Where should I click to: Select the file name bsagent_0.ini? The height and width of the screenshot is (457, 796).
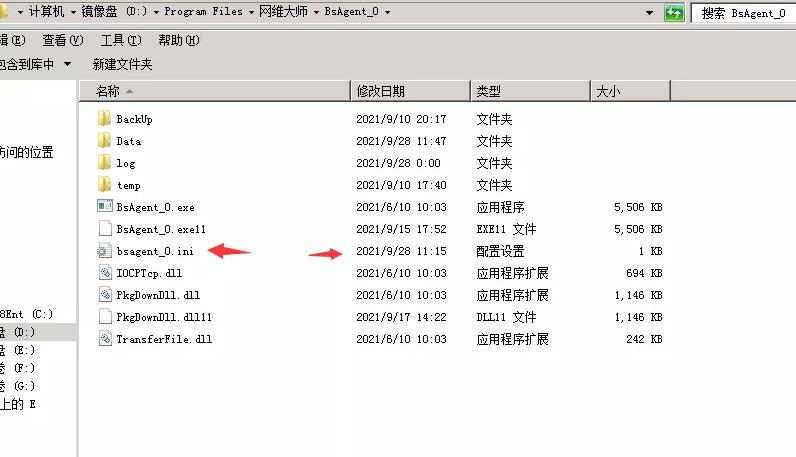pos(155,251)
